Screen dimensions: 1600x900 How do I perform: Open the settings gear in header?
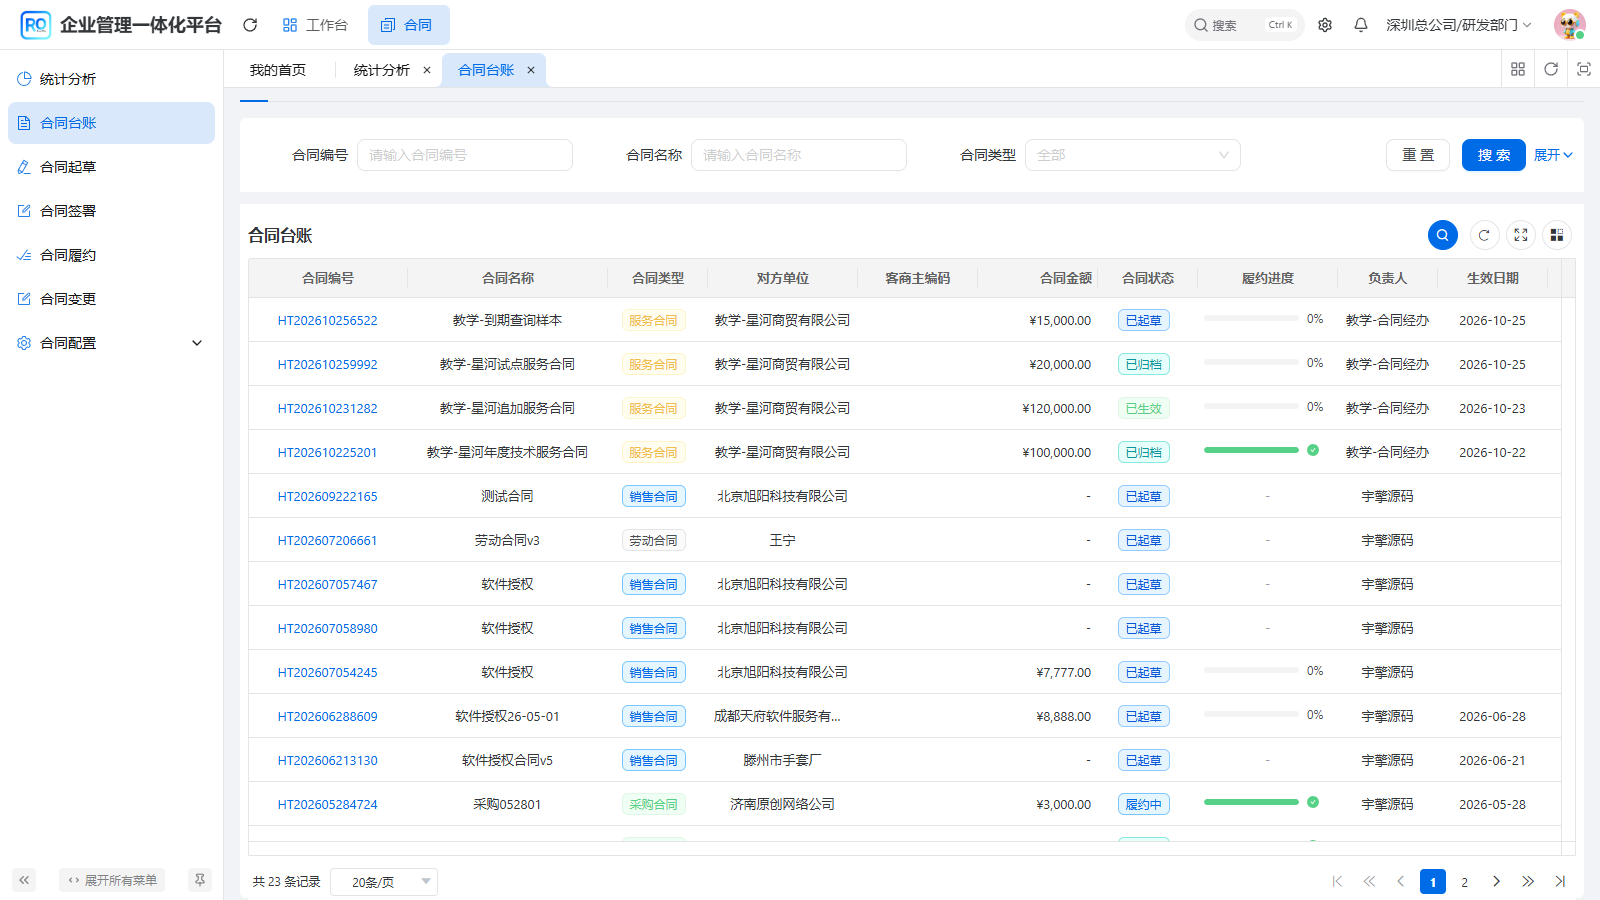(x=1325, y=25)
